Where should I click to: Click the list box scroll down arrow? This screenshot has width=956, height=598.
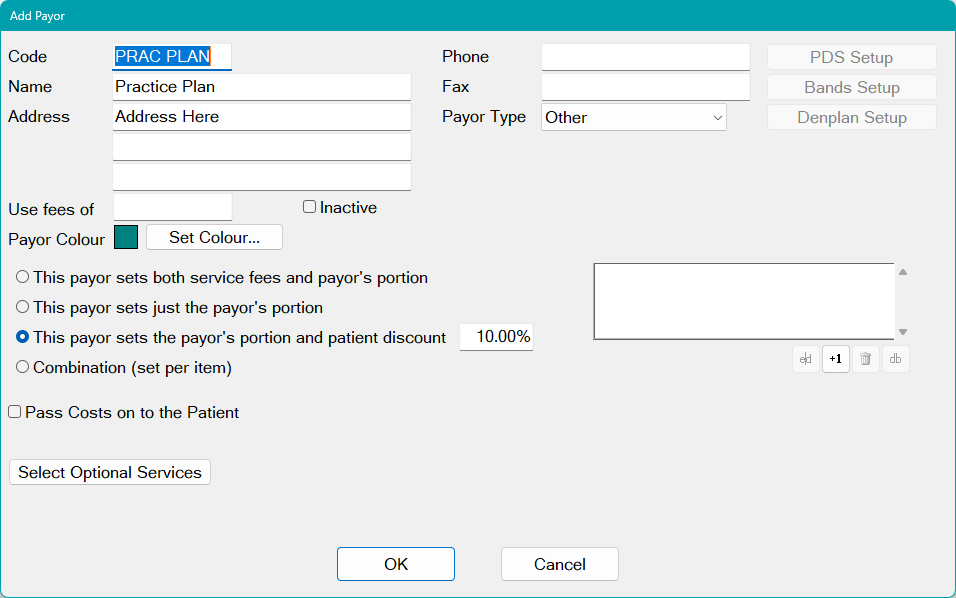pyautogui.click(x=903, y=332)
